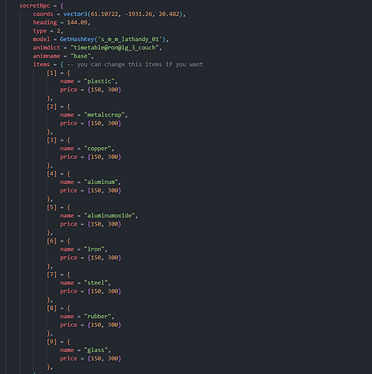This screenshot has height=374, width=372.
Task: Click the "aluminum" item name string
Action: coord(101,182)
